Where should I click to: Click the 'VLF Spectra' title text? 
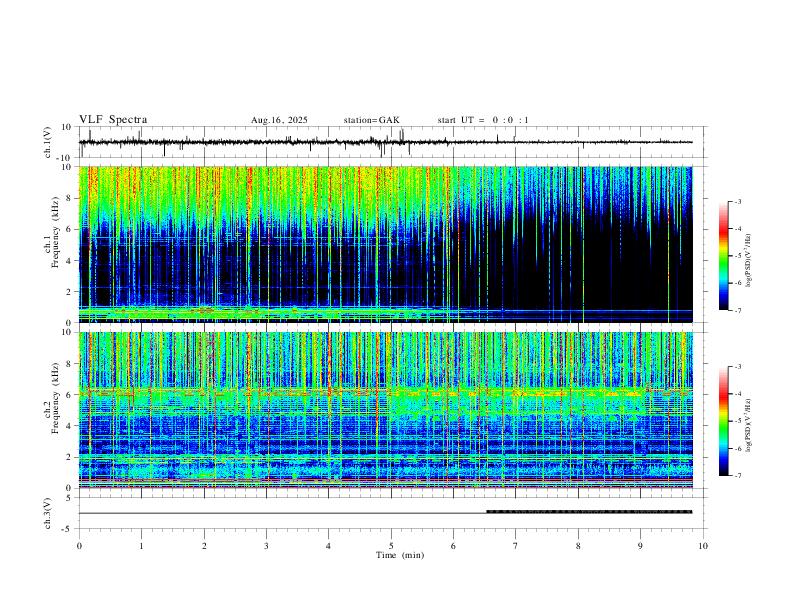coord(113,120)
